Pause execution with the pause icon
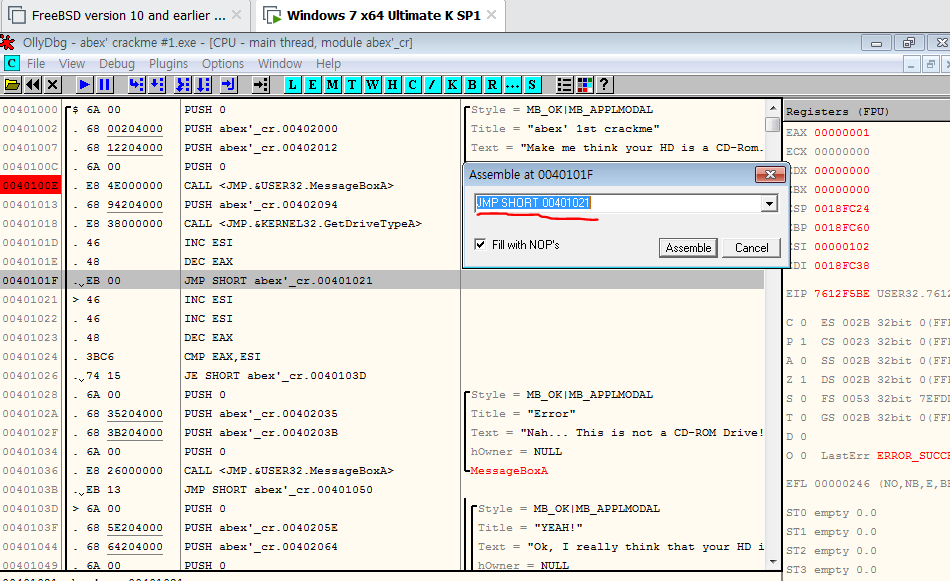 point(105,85)
